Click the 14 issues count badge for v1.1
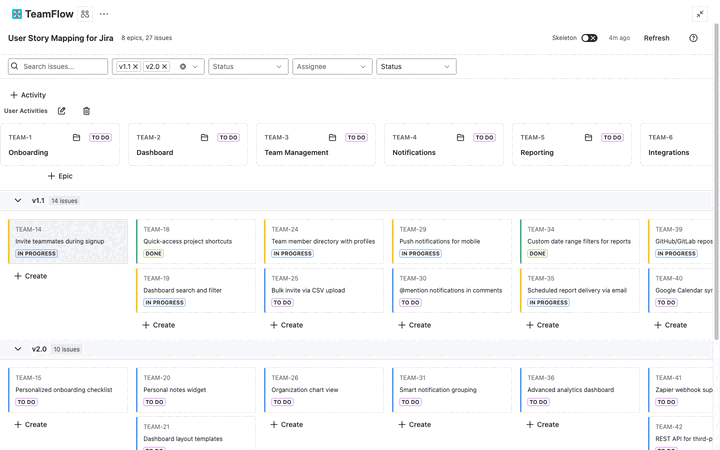Screen dimensions: 720x450 click(x=64, y=201)
